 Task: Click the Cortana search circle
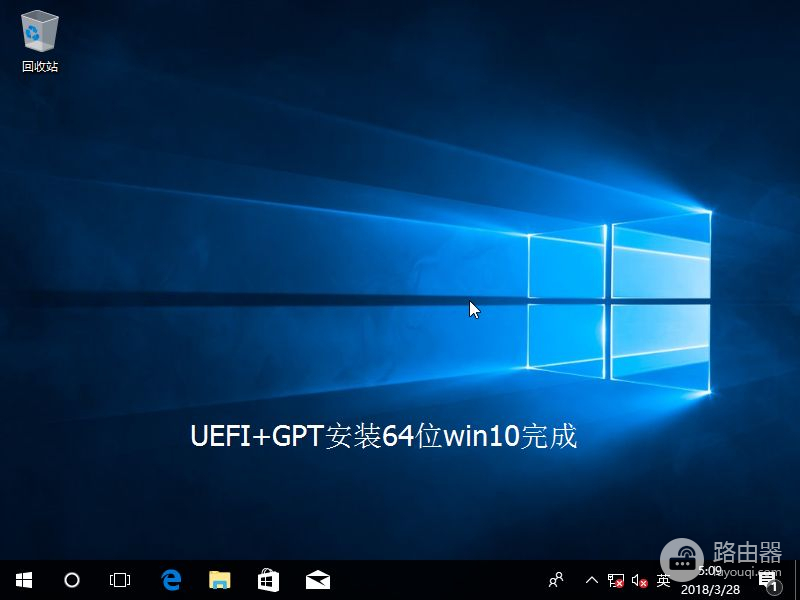[72, 580]
